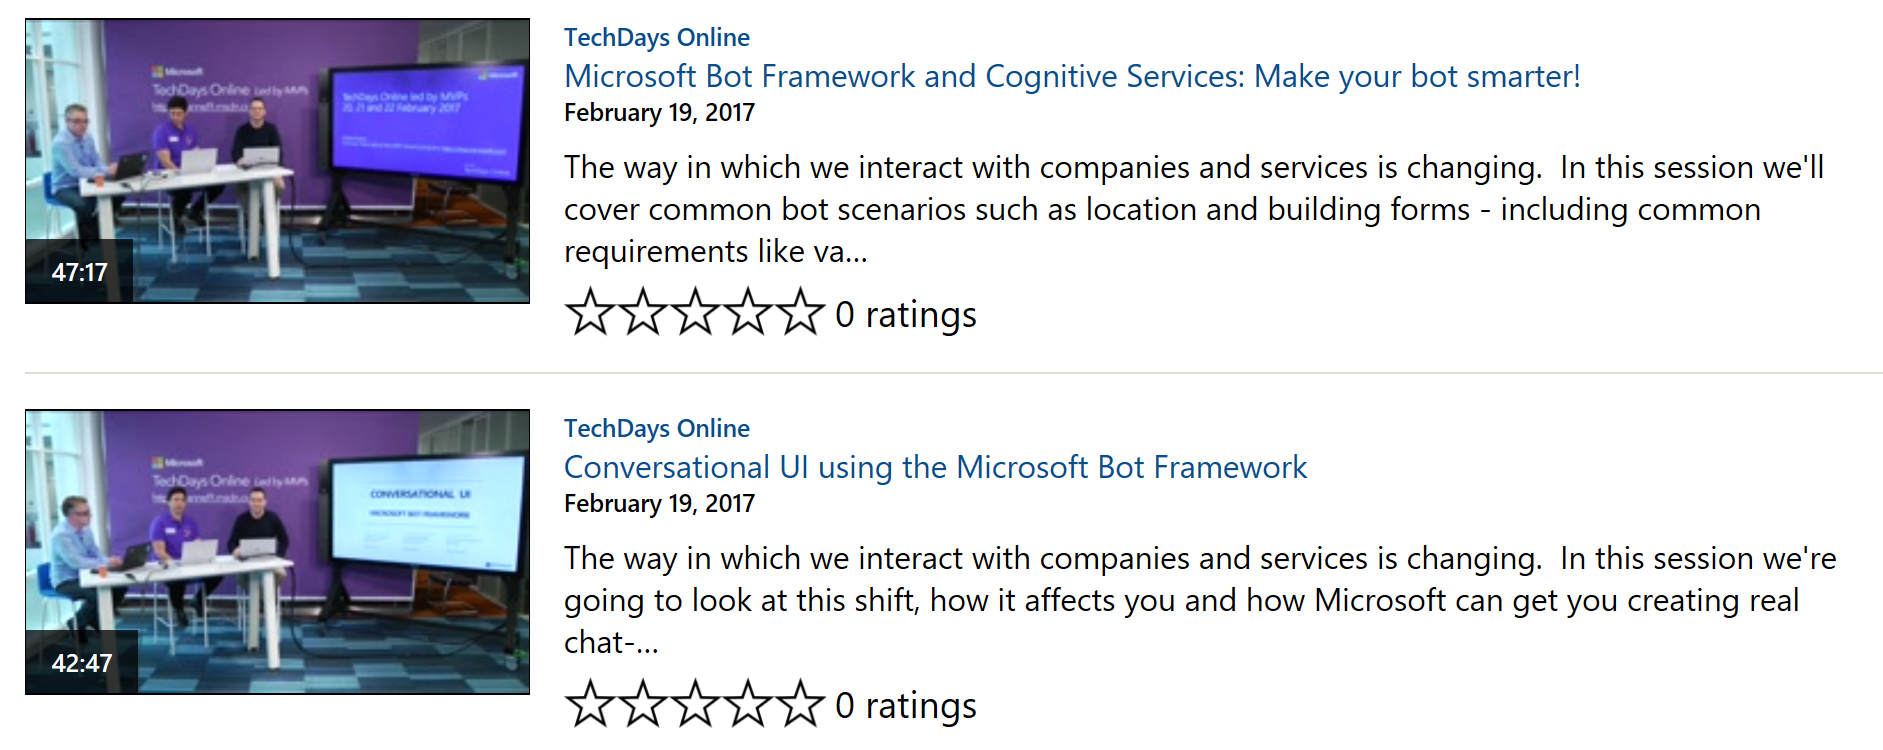The height and width of the screenshot is (750, 1883).
Task: Give Cognitive Services video three stars
Action: click(x=696, y=312)
